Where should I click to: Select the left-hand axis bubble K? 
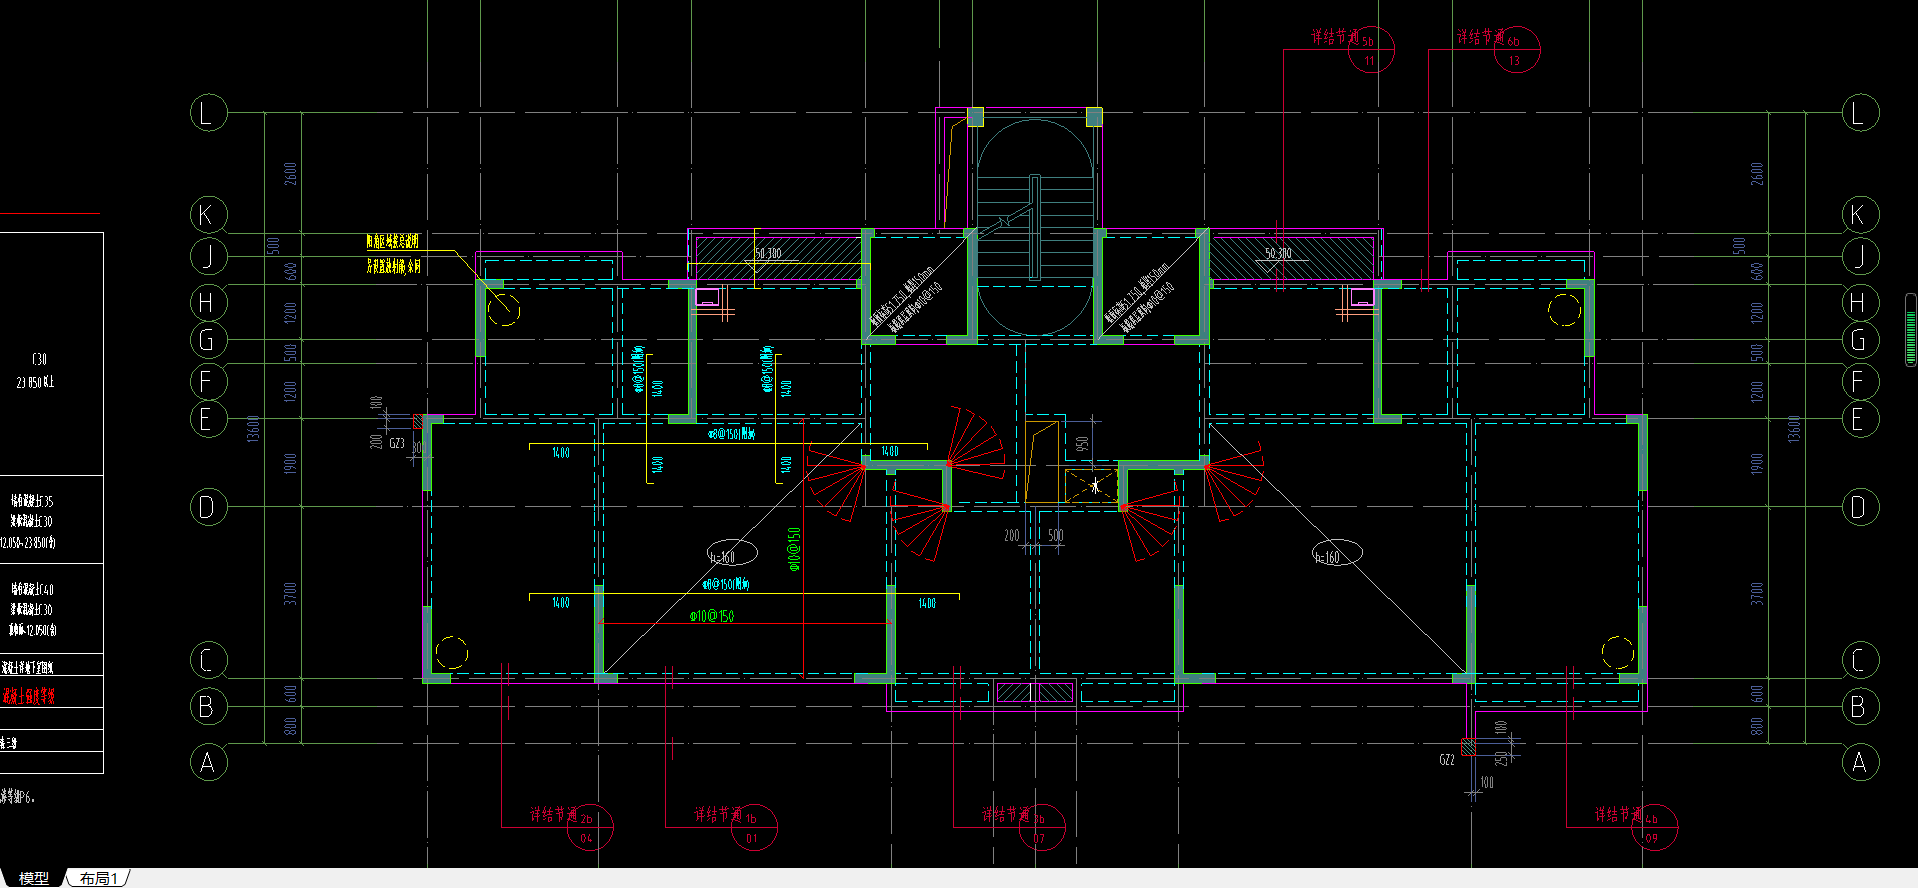click(x=208, y=214)
